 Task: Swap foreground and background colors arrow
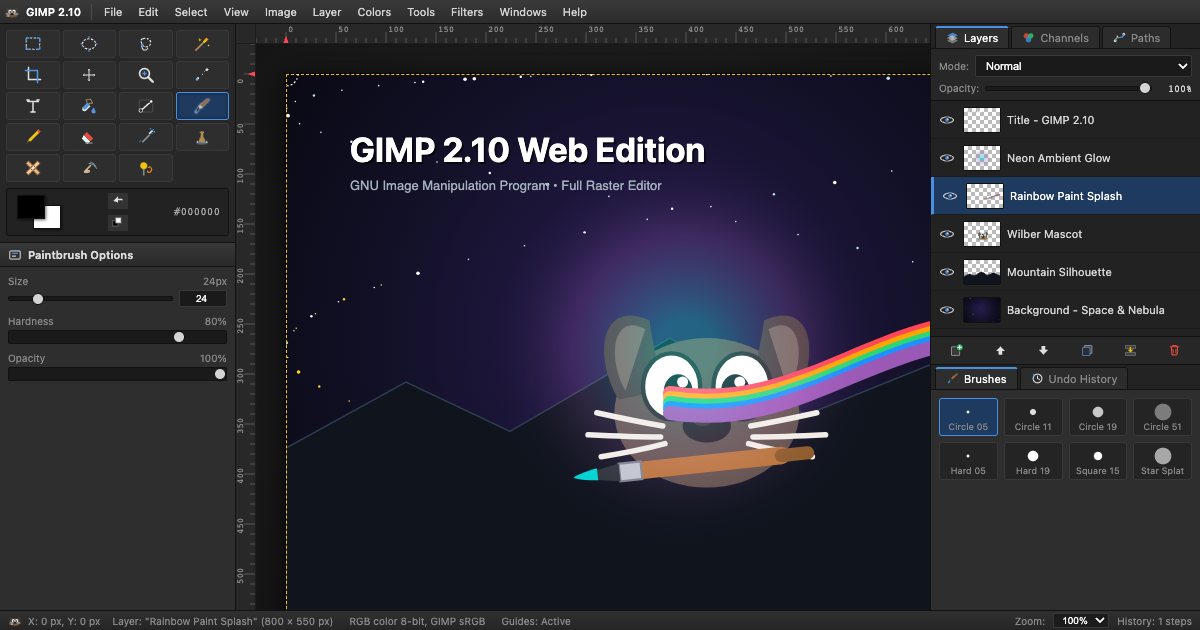point(118,200)
